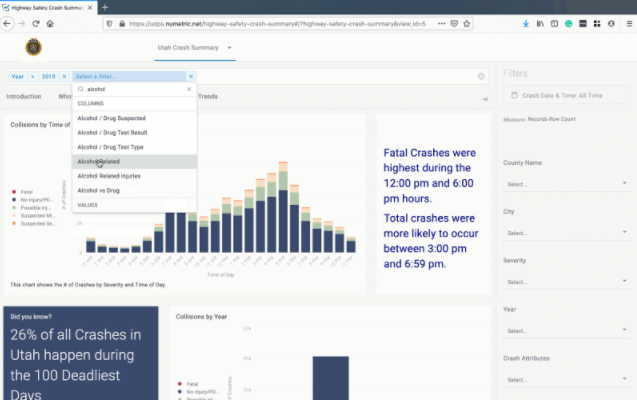Click the alcohol search field

click(135, 89)
